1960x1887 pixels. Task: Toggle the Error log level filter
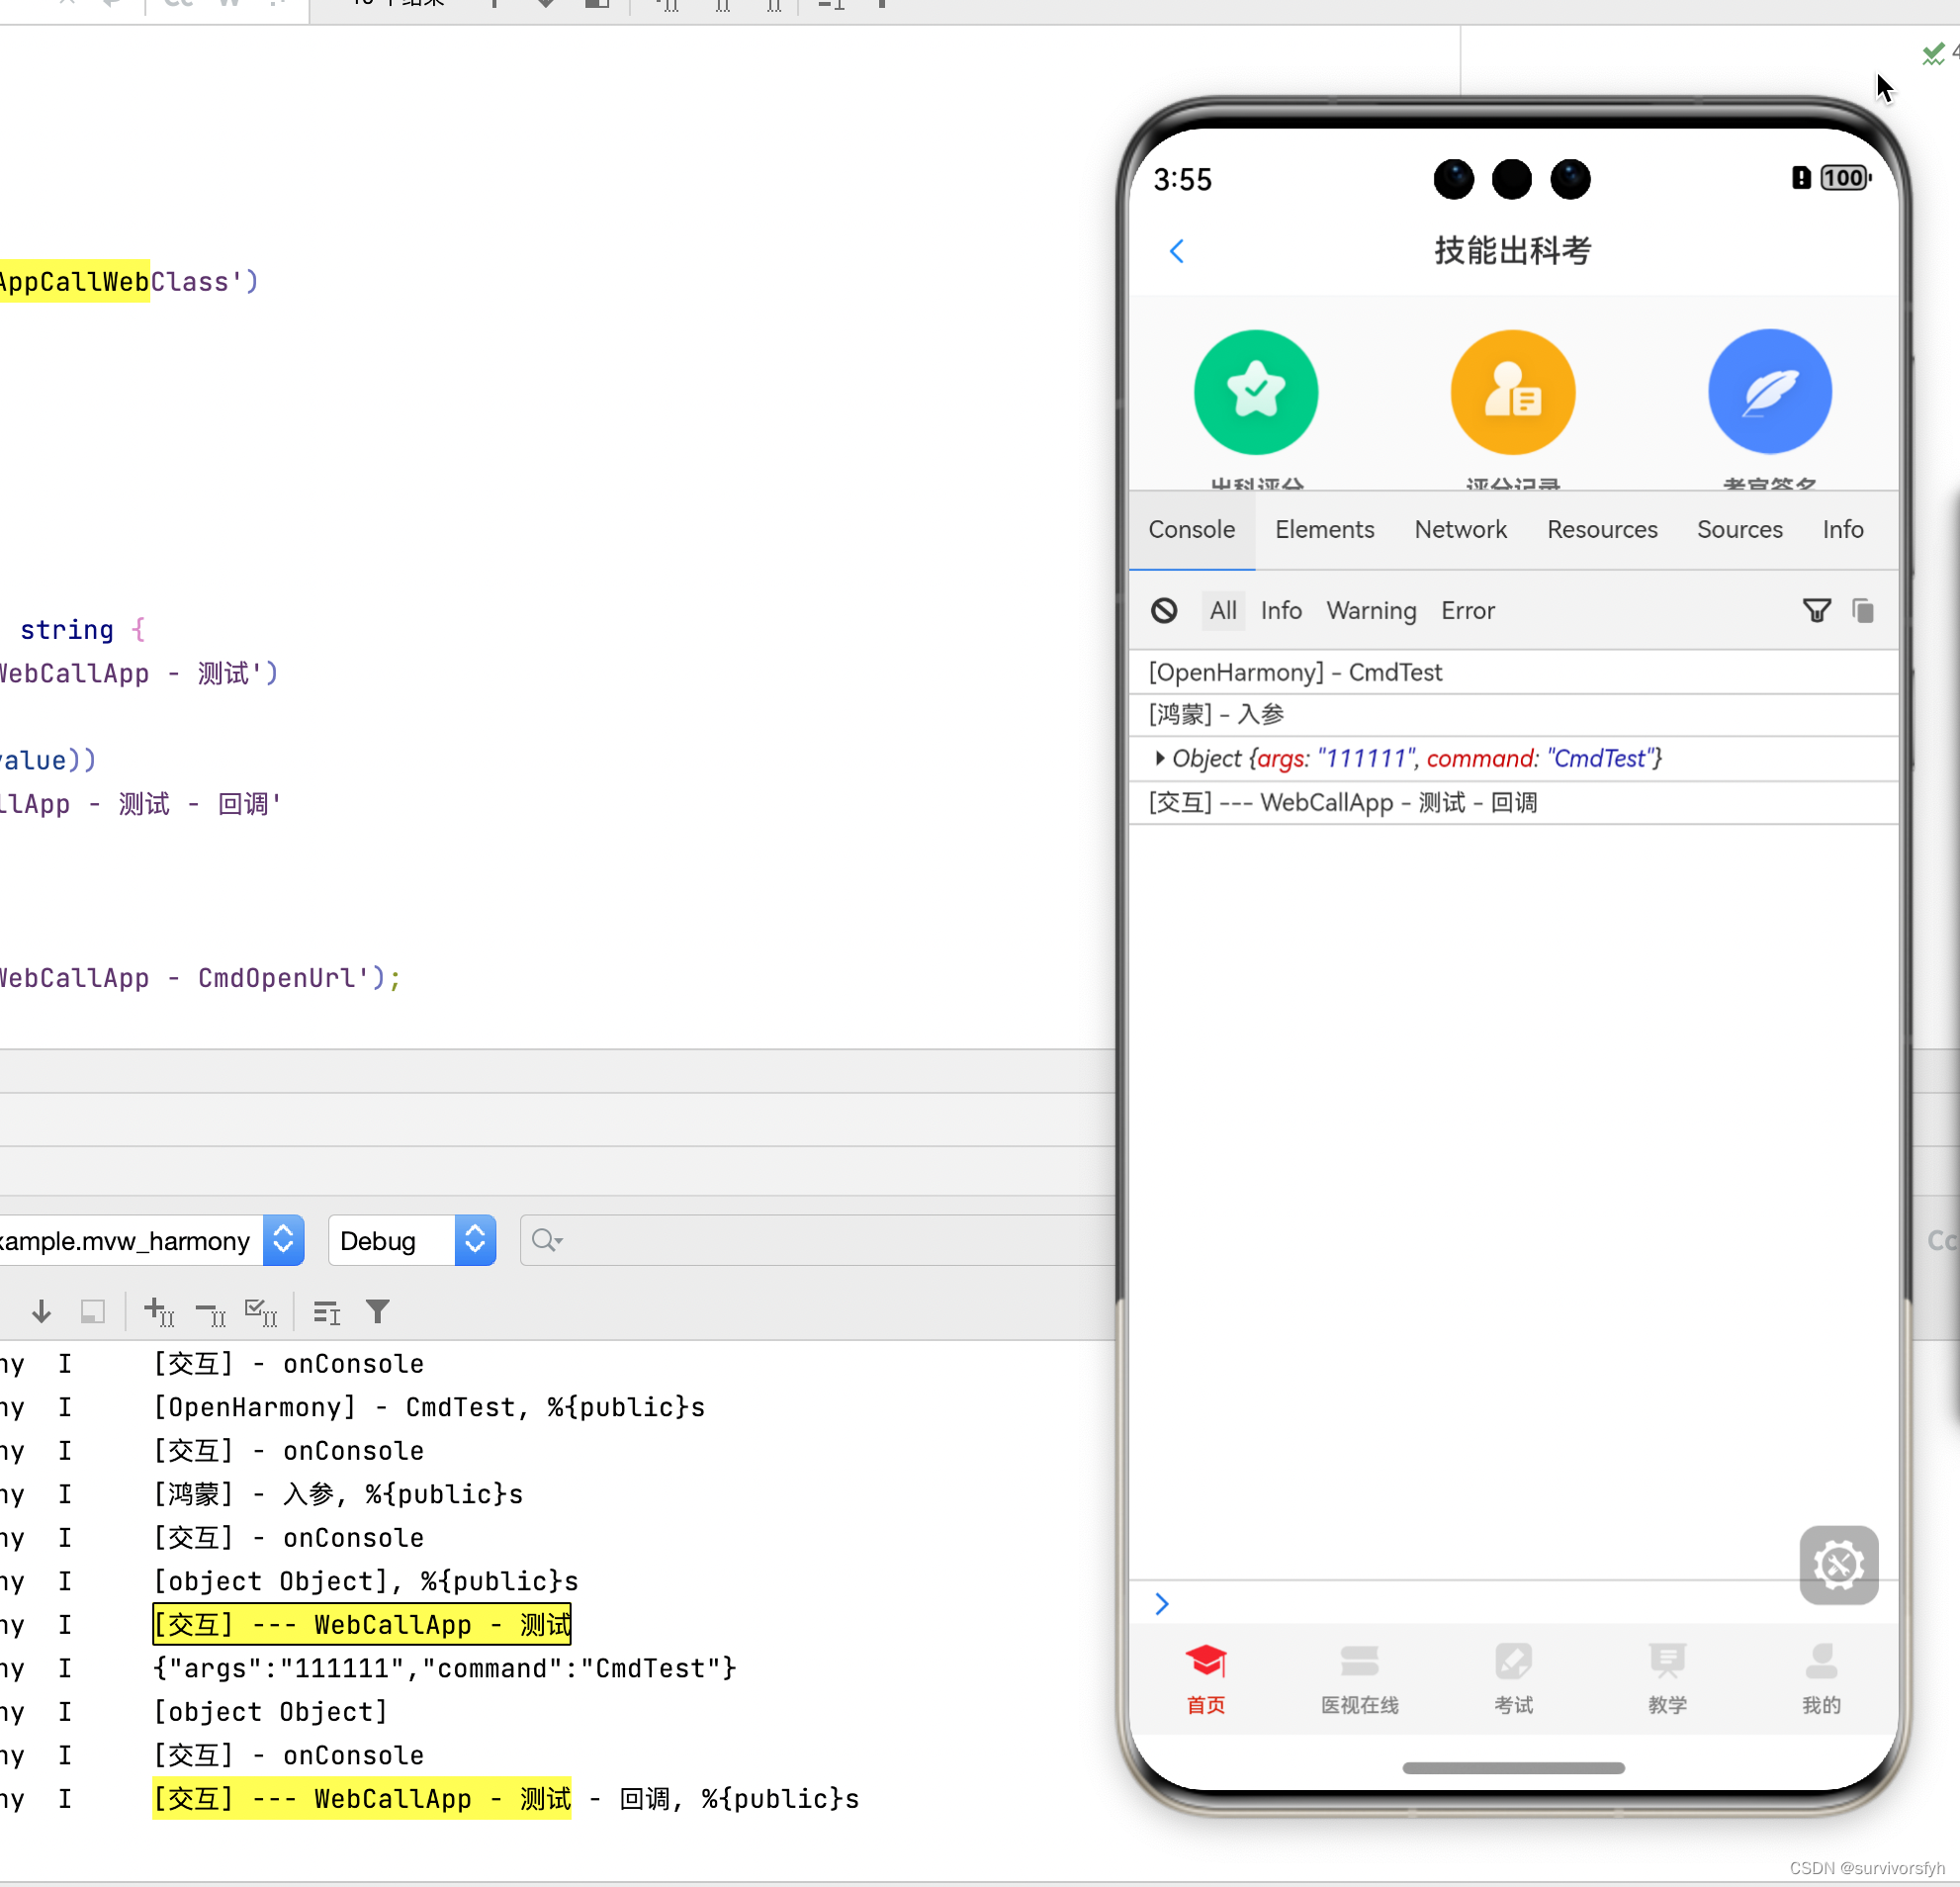pos(1467,610)
